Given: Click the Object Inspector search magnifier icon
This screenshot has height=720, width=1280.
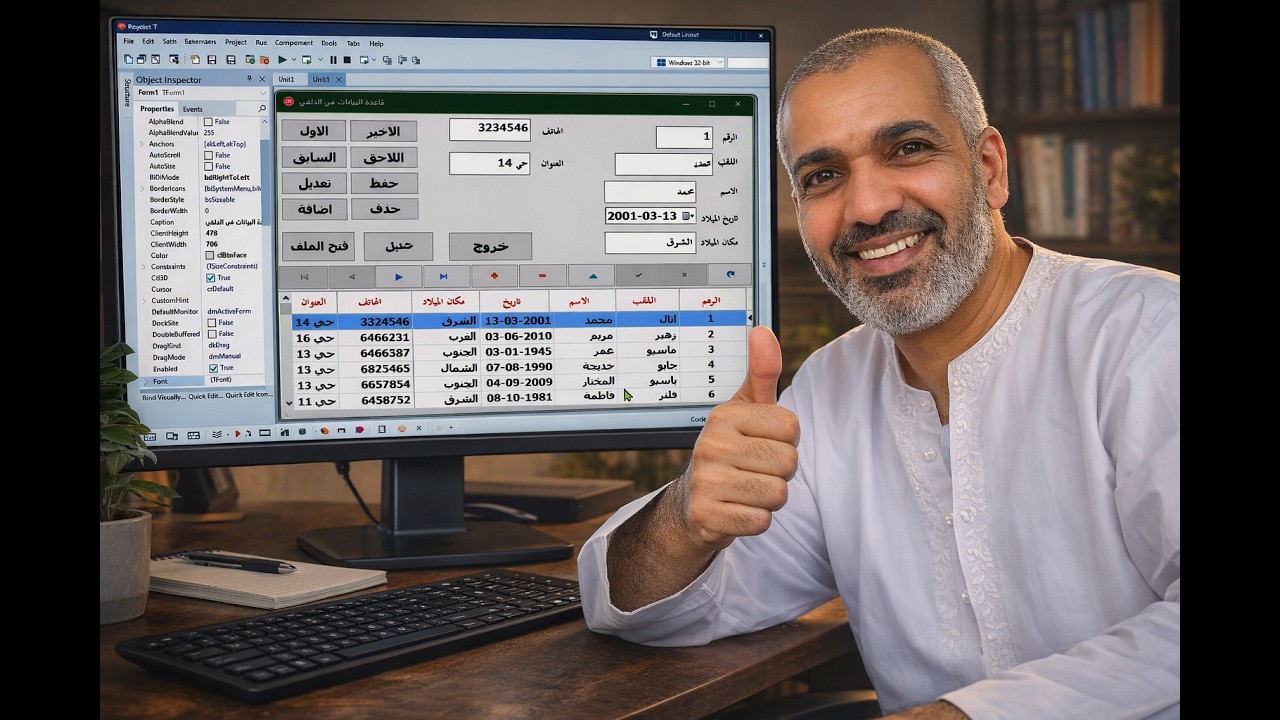Looking at the screenshot, I should click(263, 108).
